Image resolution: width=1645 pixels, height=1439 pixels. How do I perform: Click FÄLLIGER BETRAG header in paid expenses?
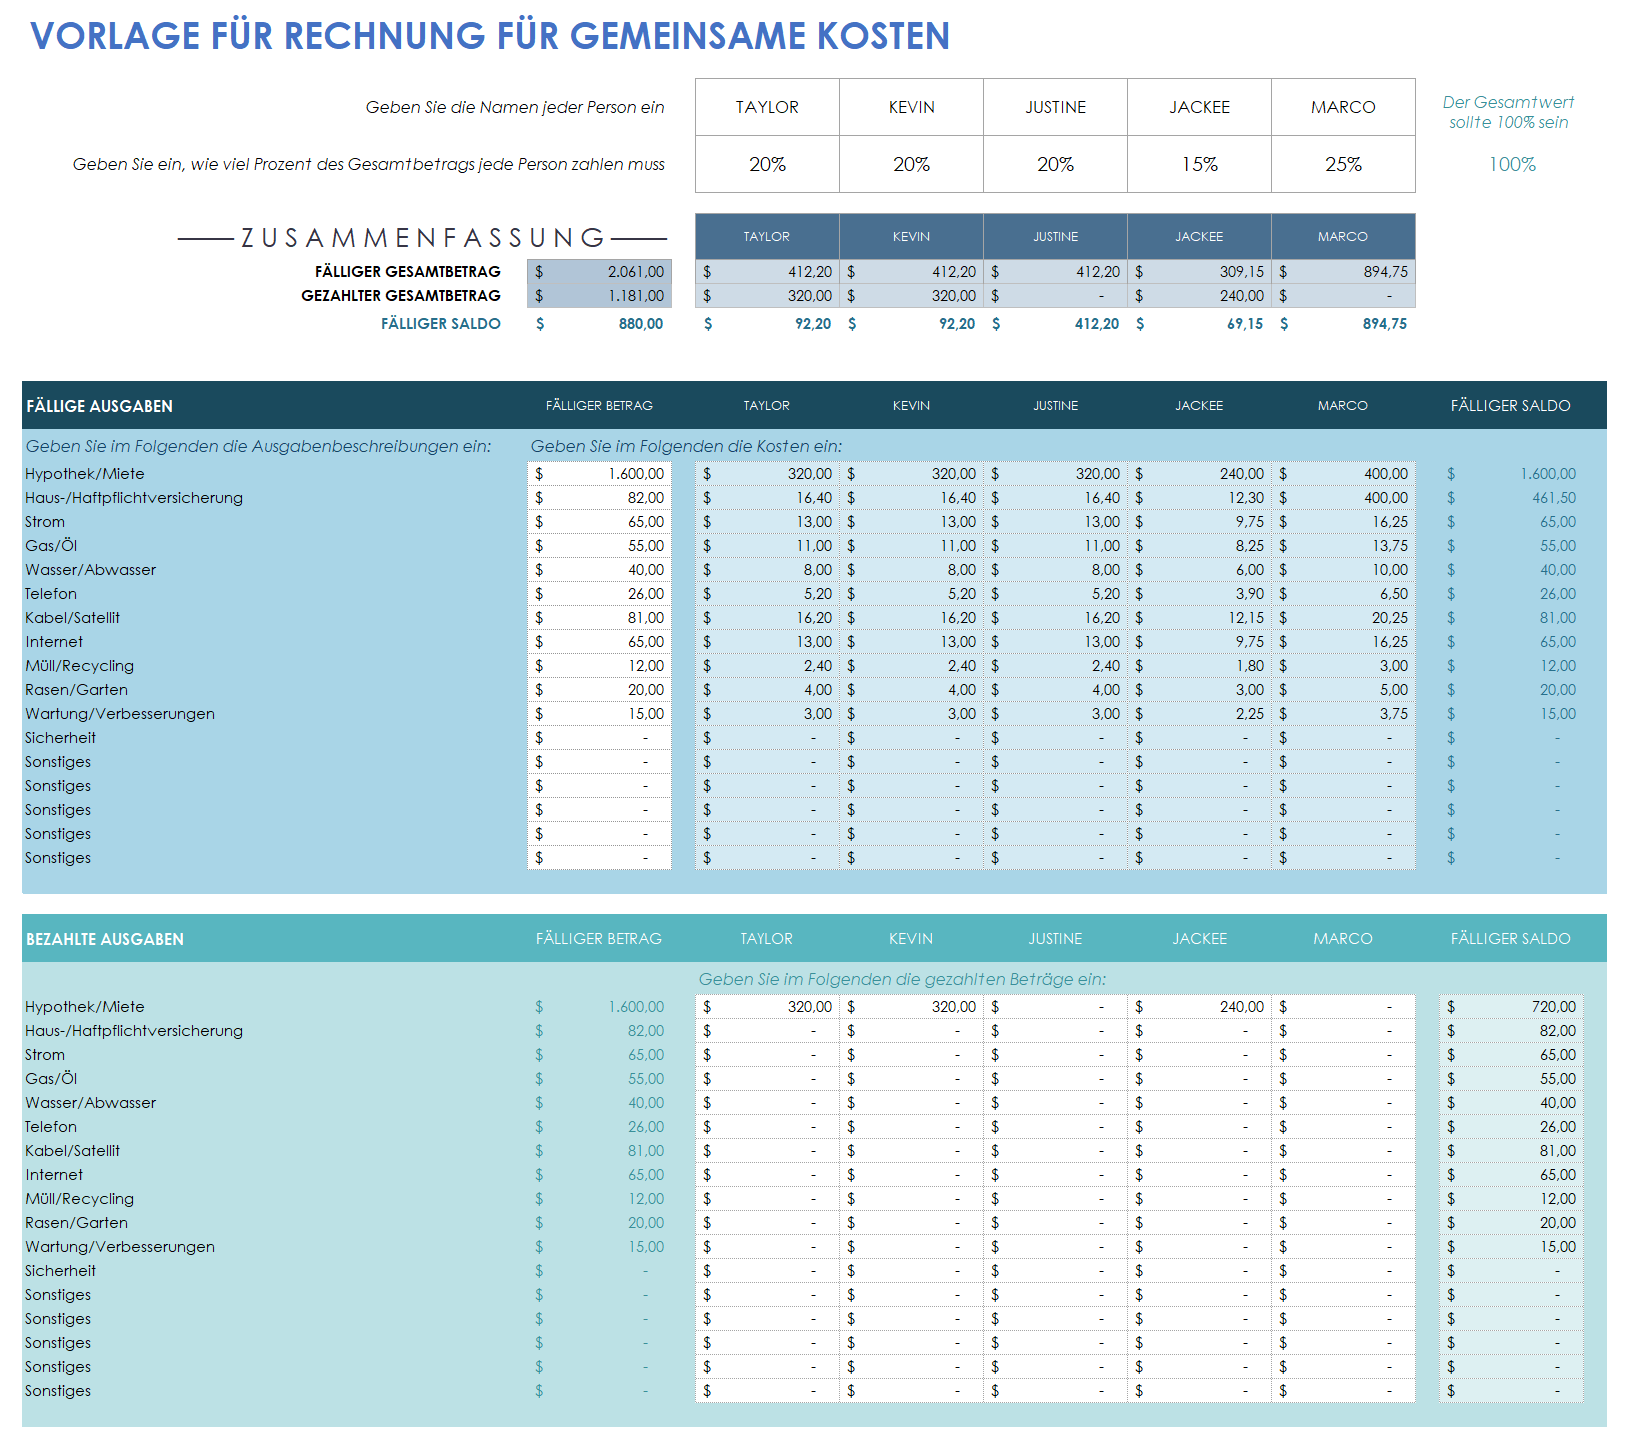[599, 939]
